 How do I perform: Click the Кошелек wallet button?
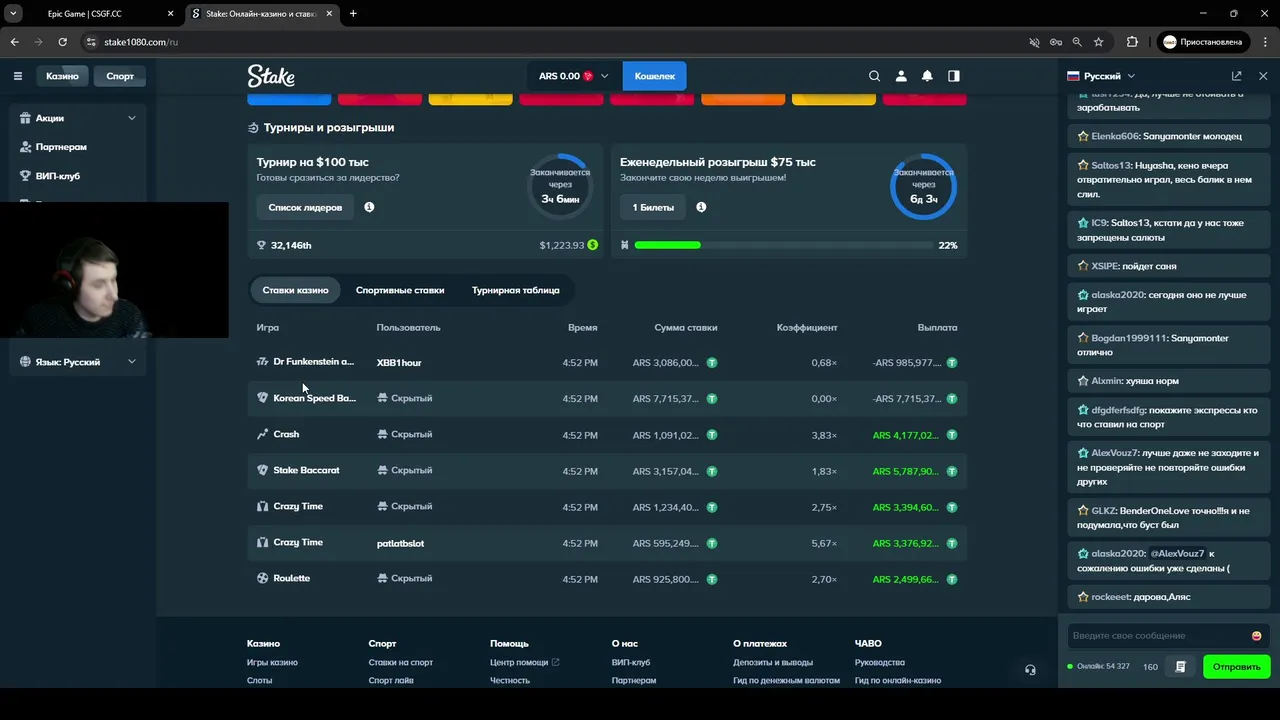[x=655, y=76]
